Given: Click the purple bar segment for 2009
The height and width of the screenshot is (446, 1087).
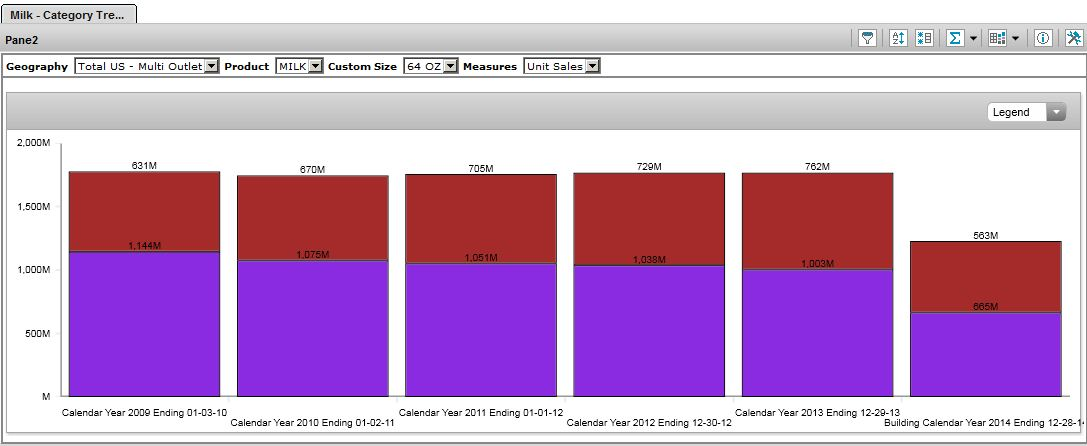Looking at the screenshot, I should pos(144,323).
